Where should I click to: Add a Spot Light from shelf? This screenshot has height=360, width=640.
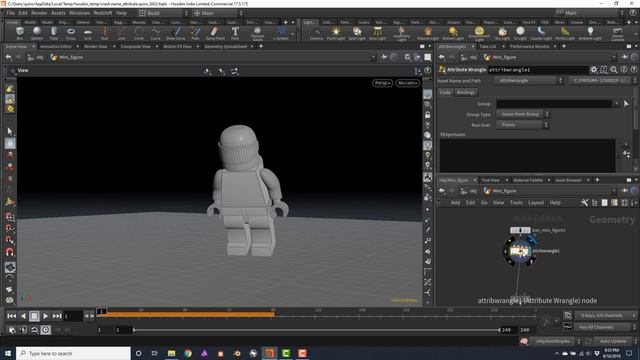(357, 33)
